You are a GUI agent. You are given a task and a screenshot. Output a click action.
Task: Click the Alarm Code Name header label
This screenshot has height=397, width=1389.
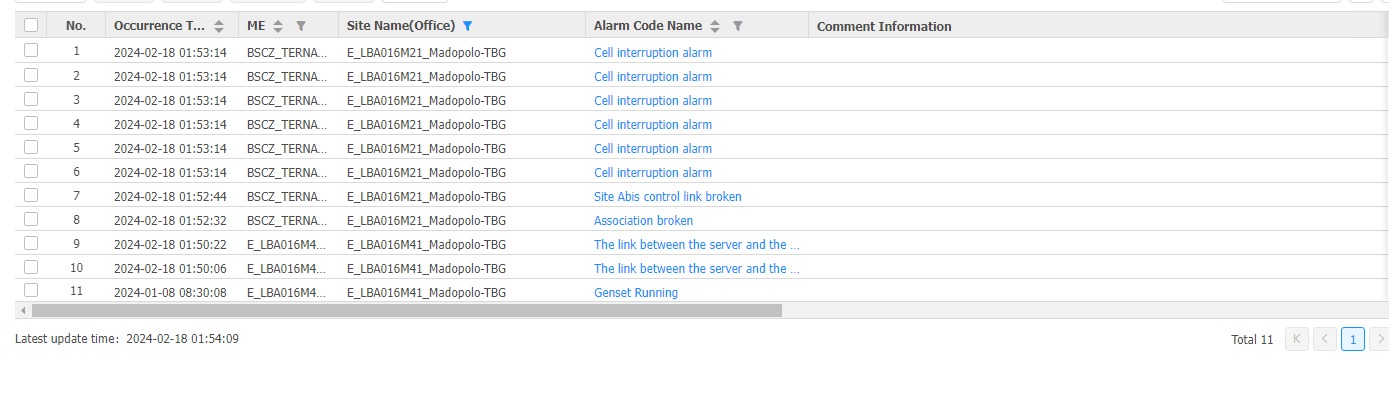[x=648, y=26]
